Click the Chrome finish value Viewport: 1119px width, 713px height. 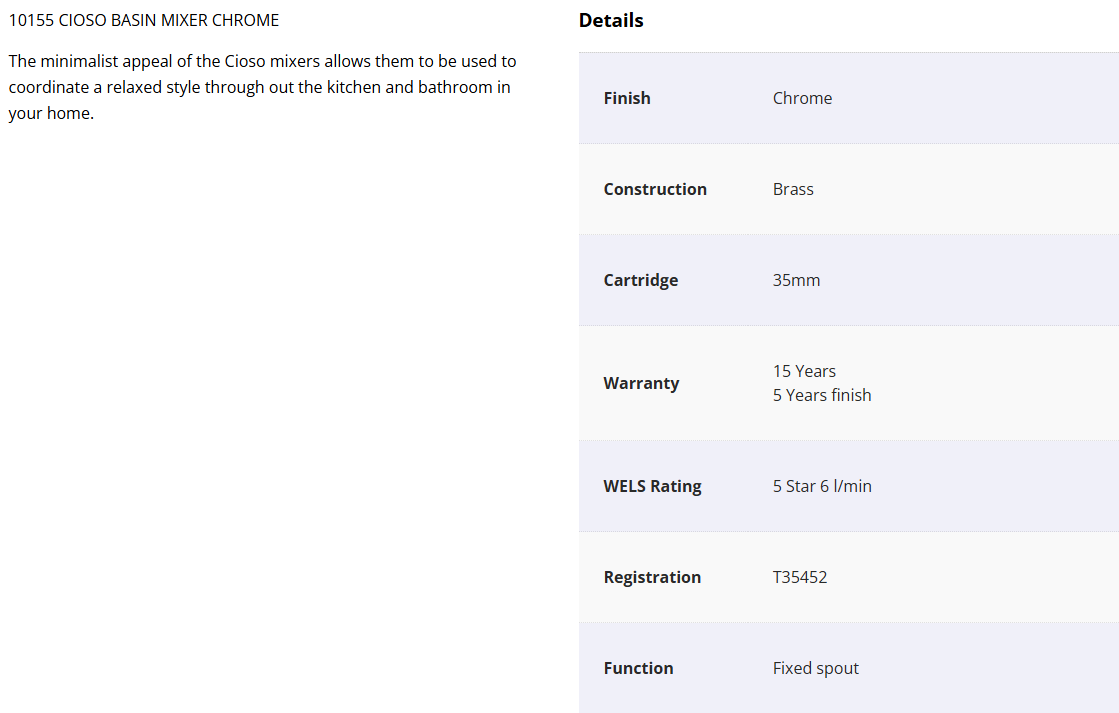(x=802, y=98)
